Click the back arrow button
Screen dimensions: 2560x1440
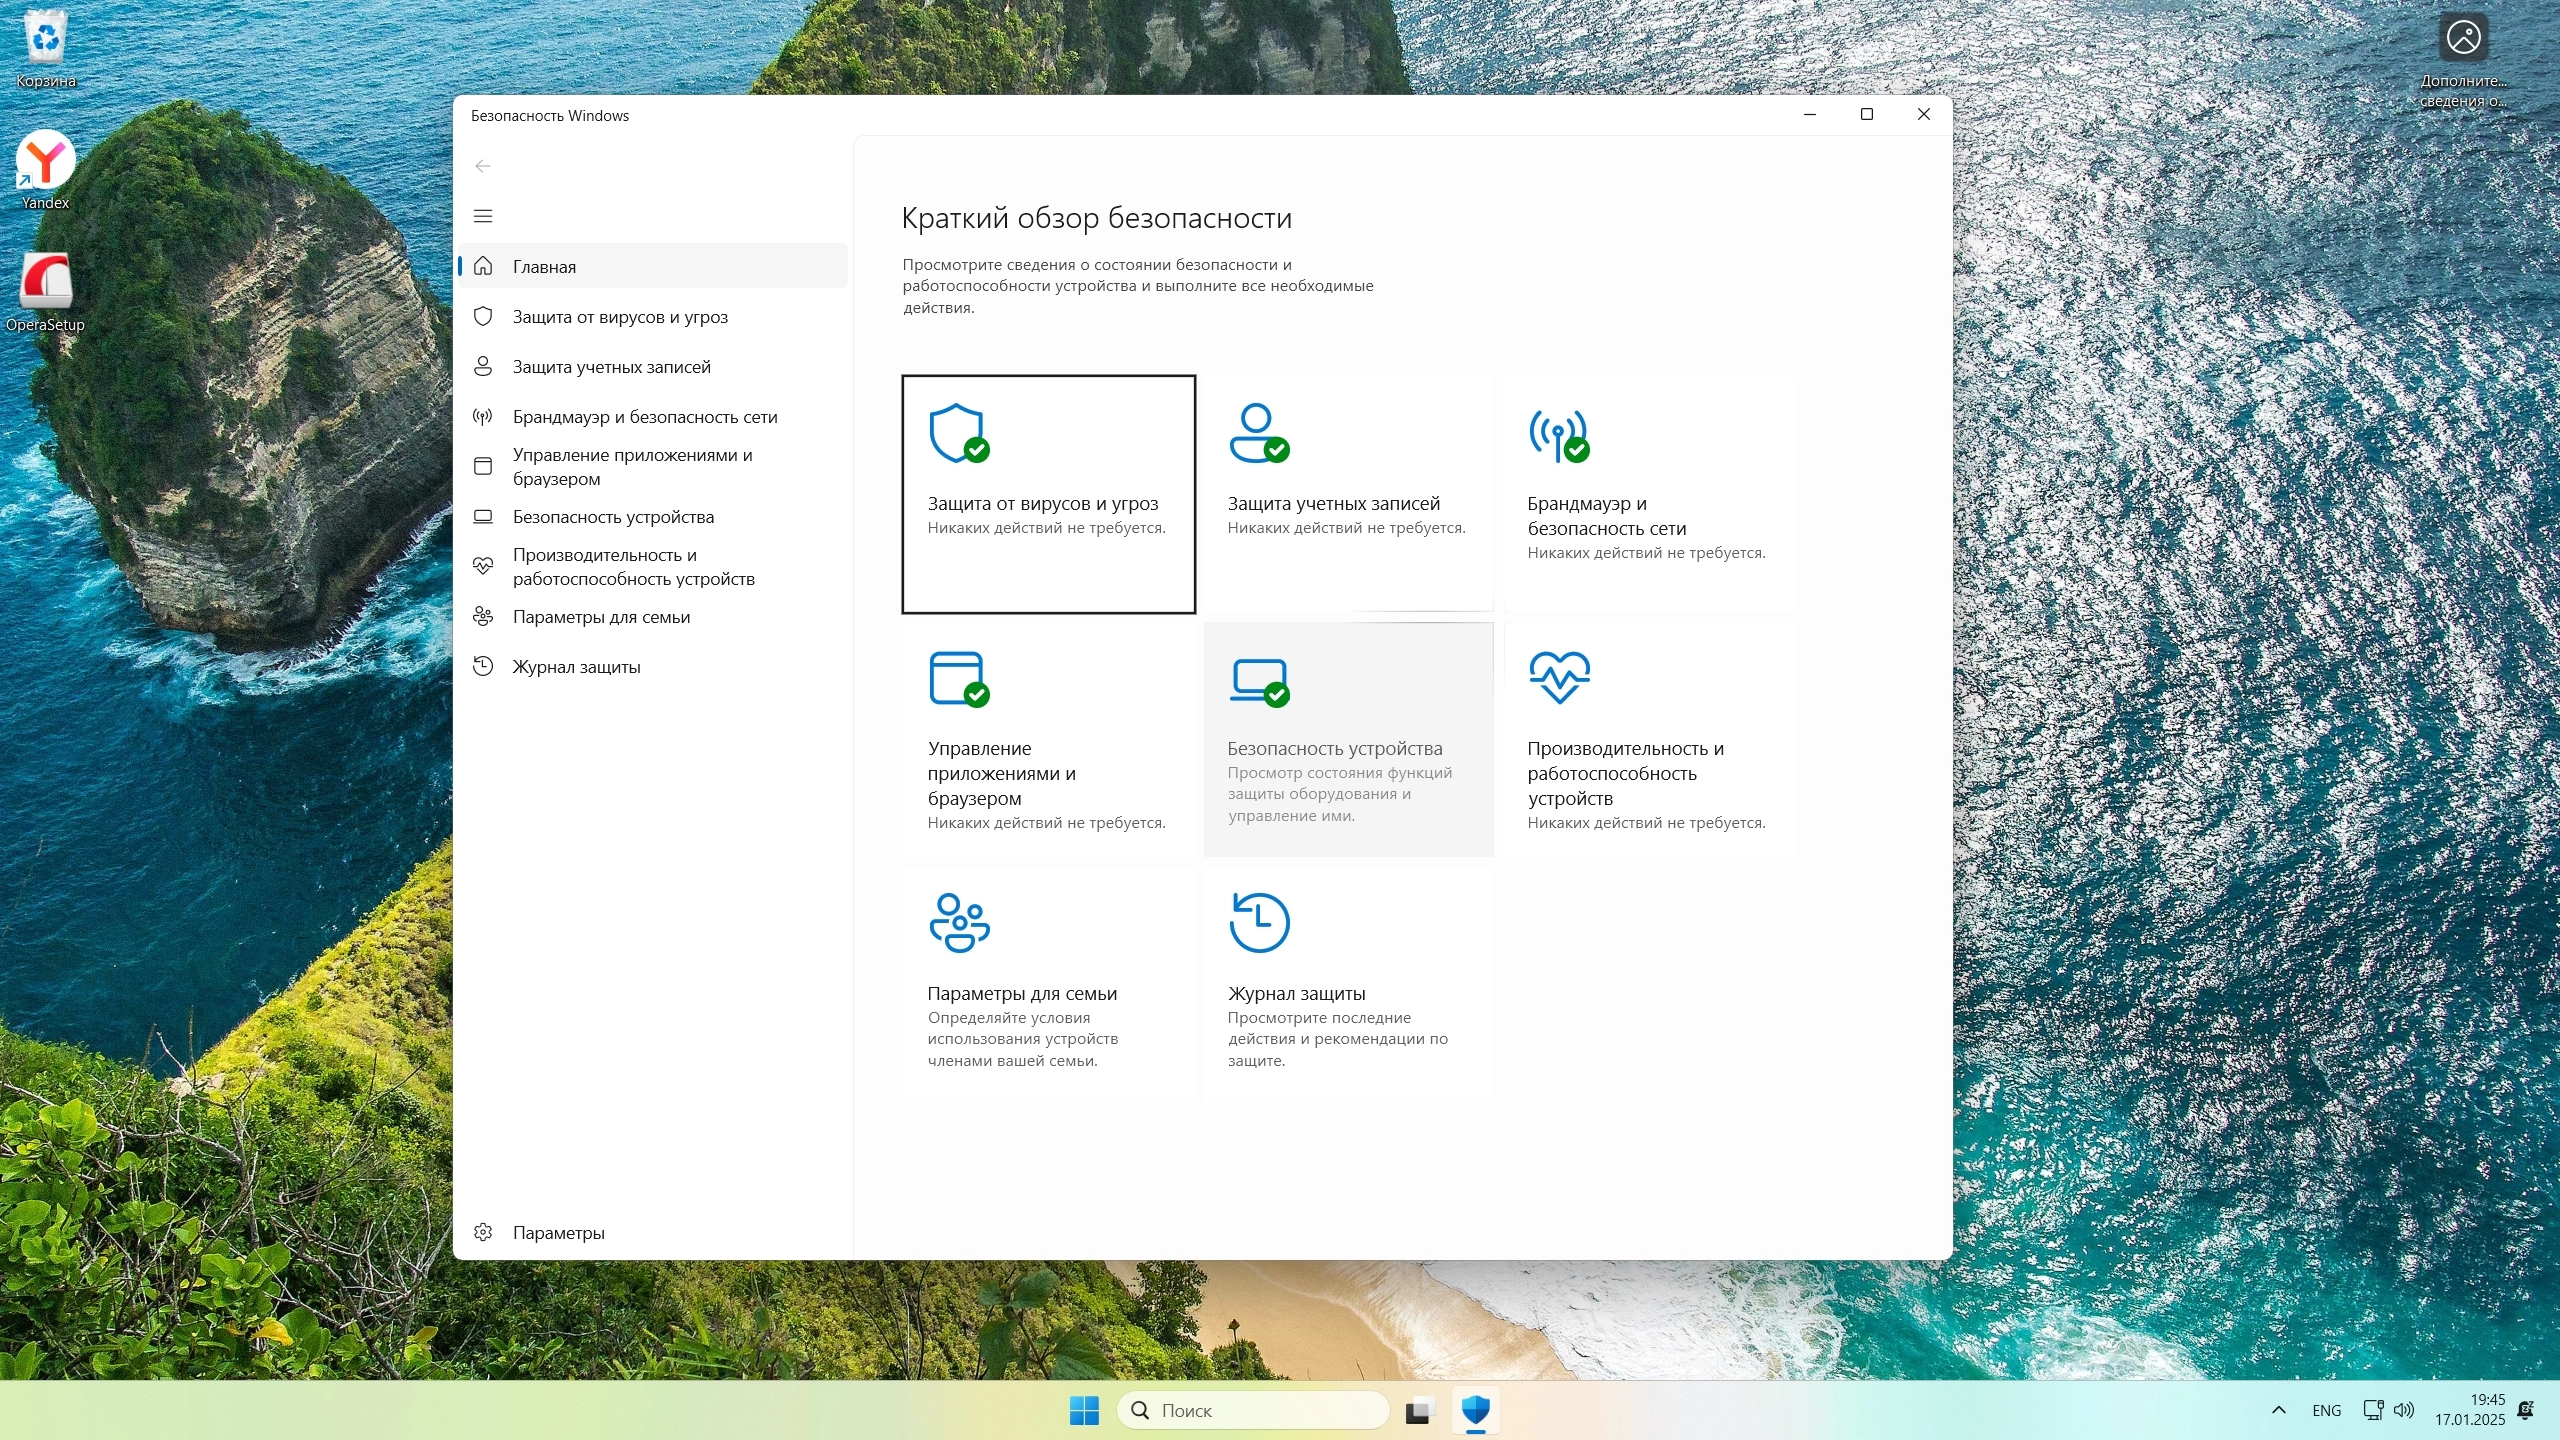(x=483, y=166)
